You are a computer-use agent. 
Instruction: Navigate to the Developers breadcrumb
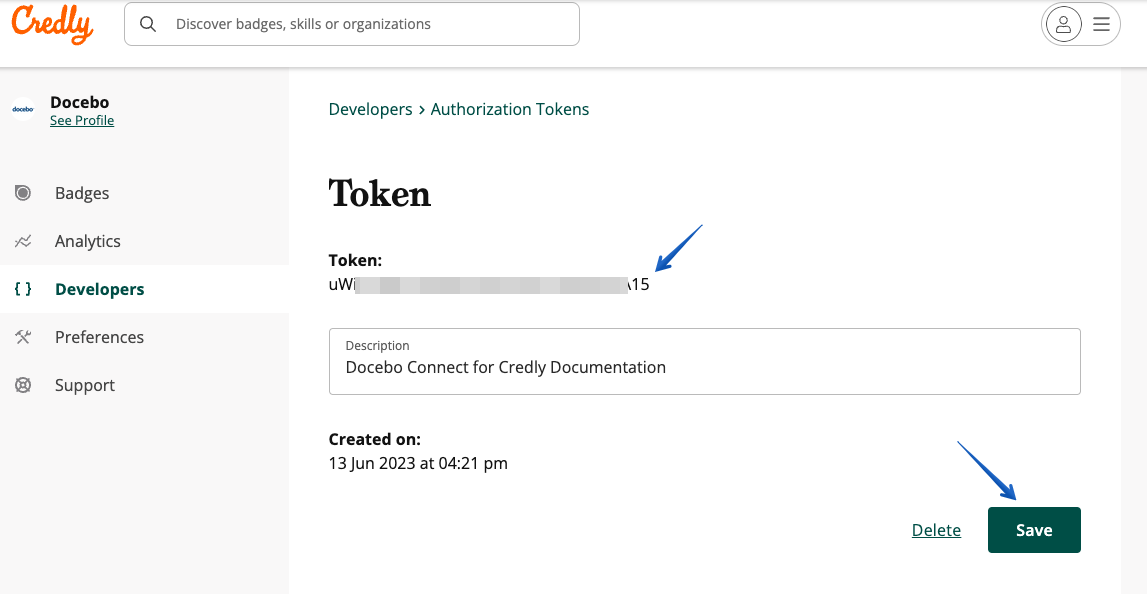click(x=370, y=109)
